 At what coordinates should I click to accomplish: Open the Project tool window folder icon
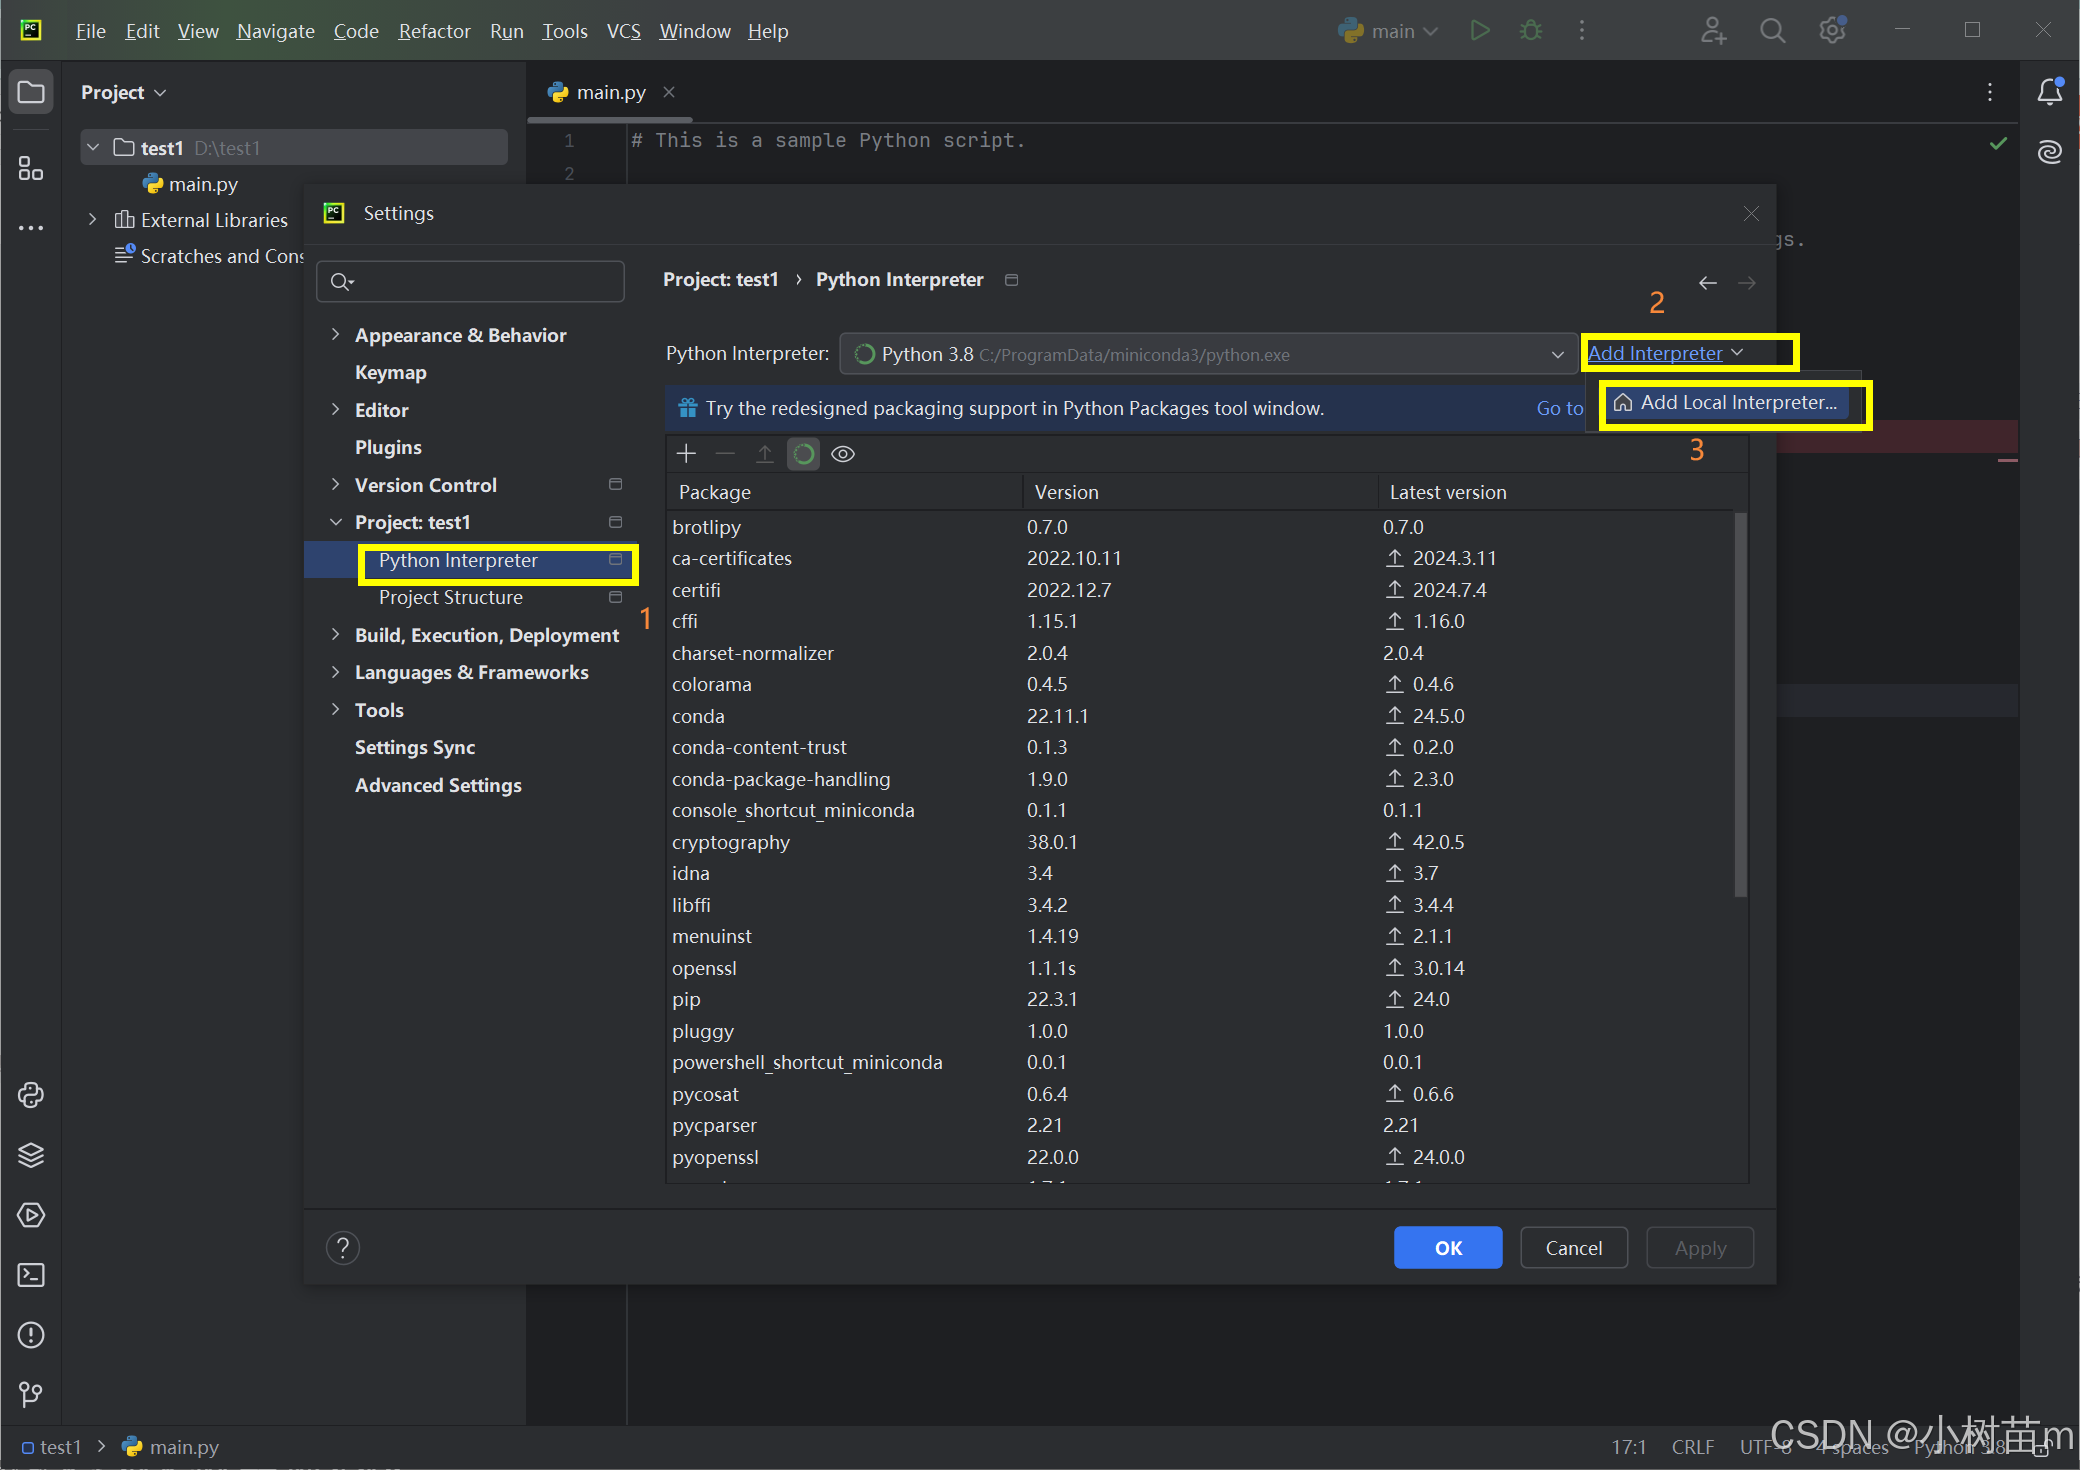pyautogui.click(x=31, y=92)
